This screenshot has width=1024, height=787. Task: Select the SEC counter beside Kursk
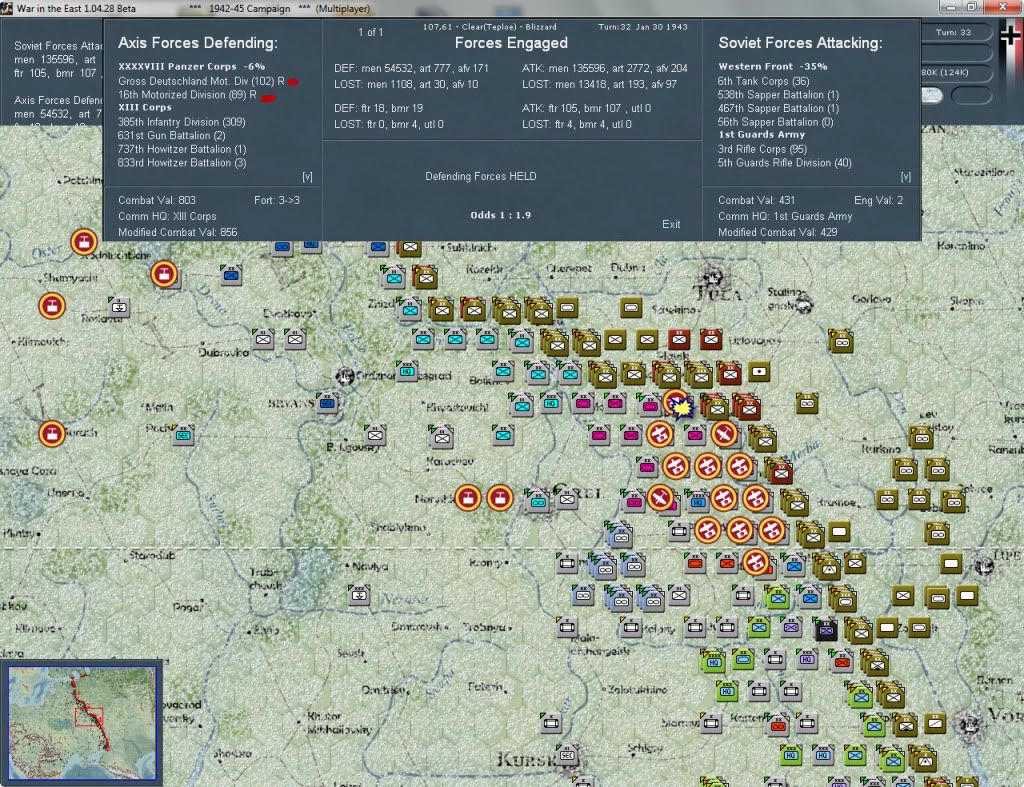[x=567, y=755]
